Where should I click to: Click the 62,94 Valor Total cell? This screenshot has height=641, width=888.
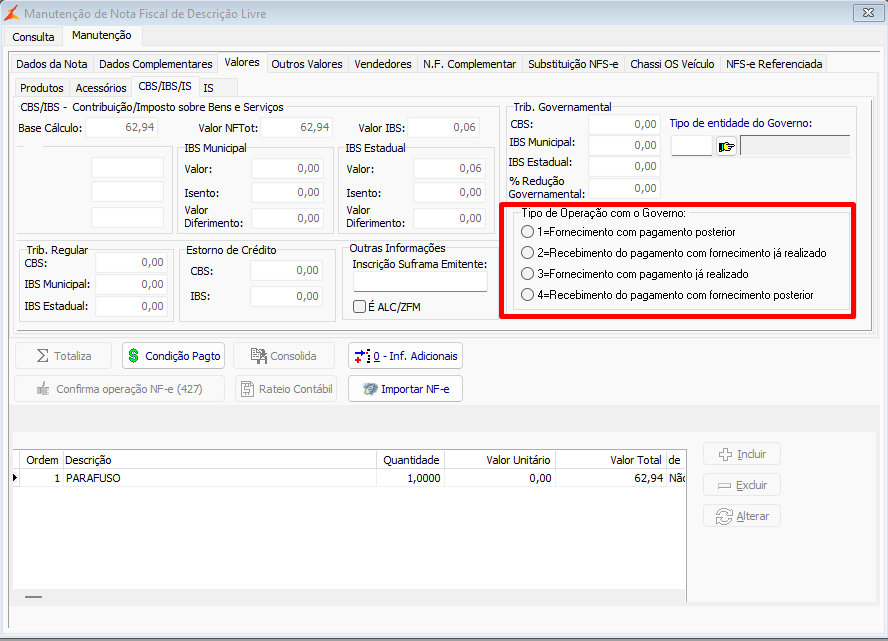click(610, 478)
